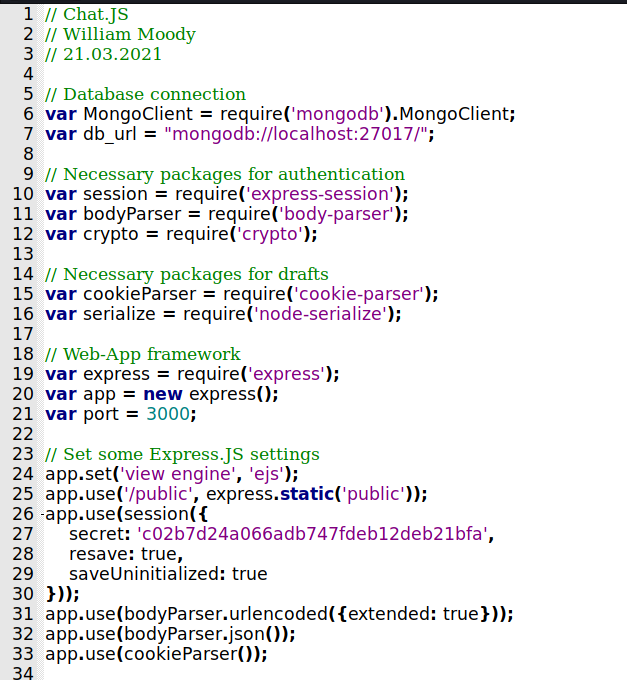Click the "secret" key on line 27

point(97,534)
